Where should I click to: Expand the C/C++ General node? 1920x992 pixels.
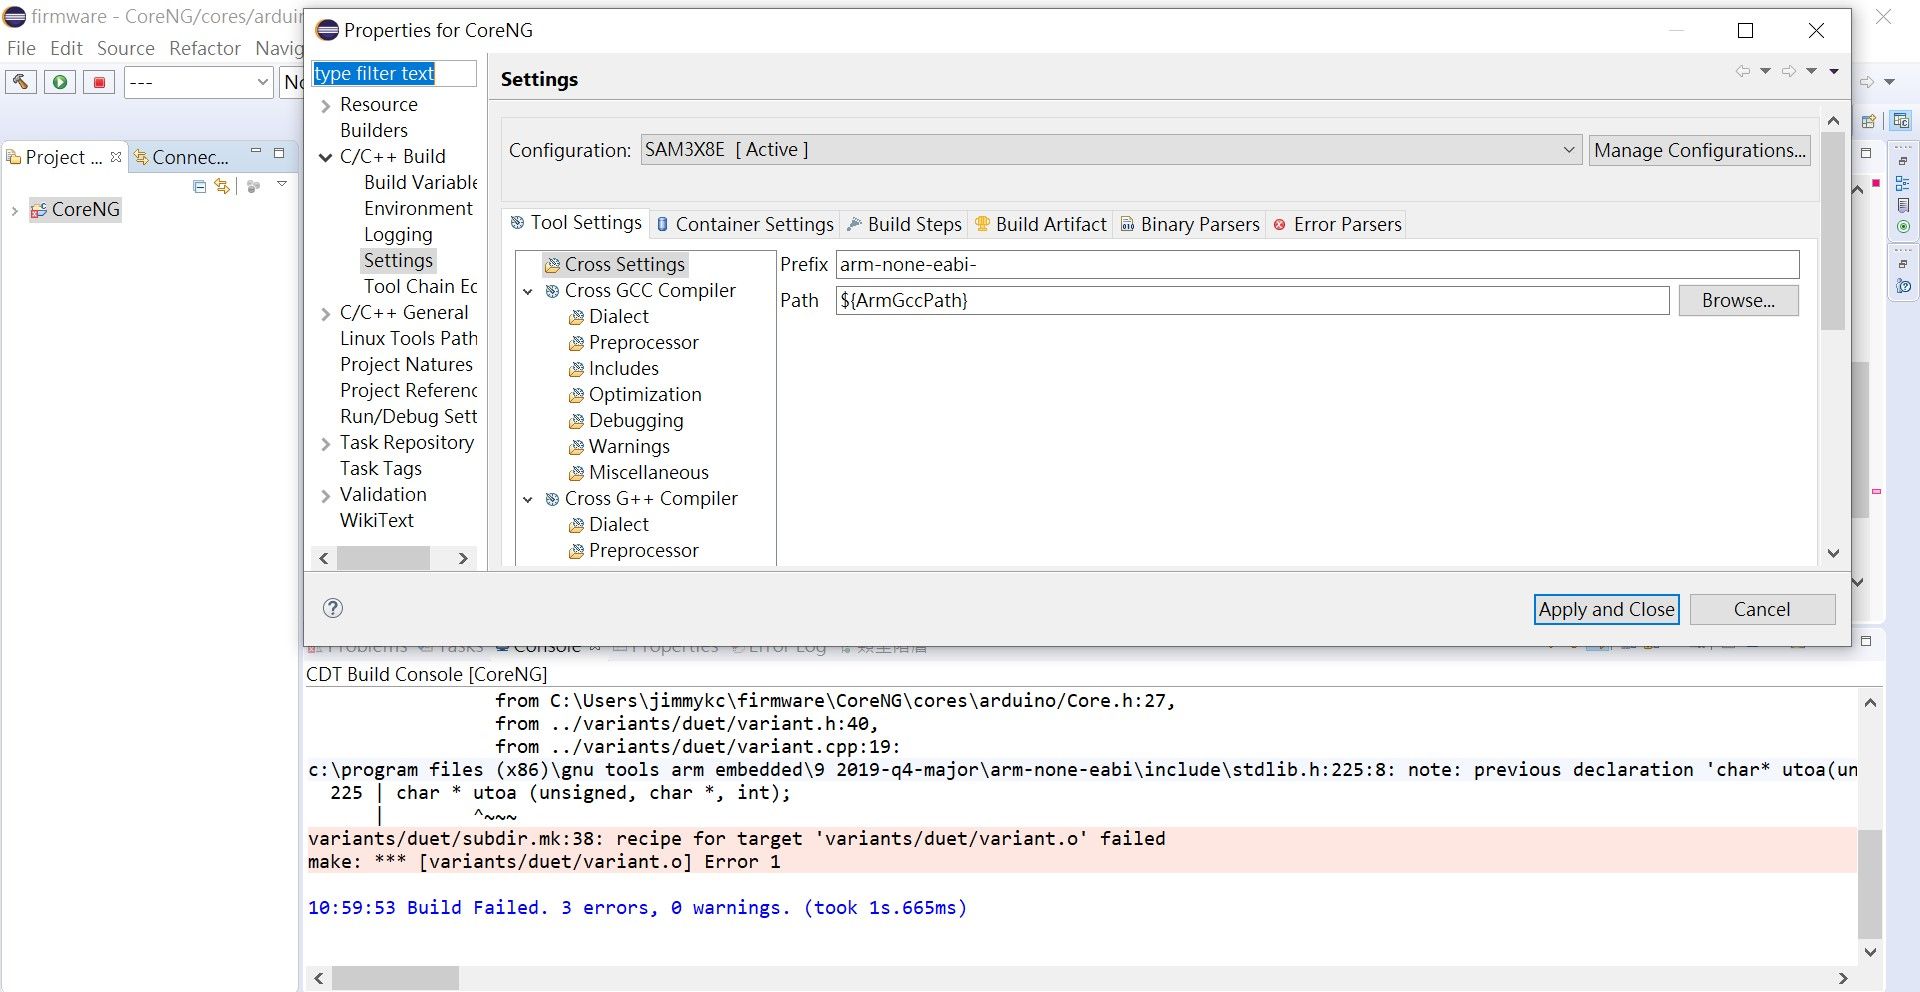(x=326, y=313)
